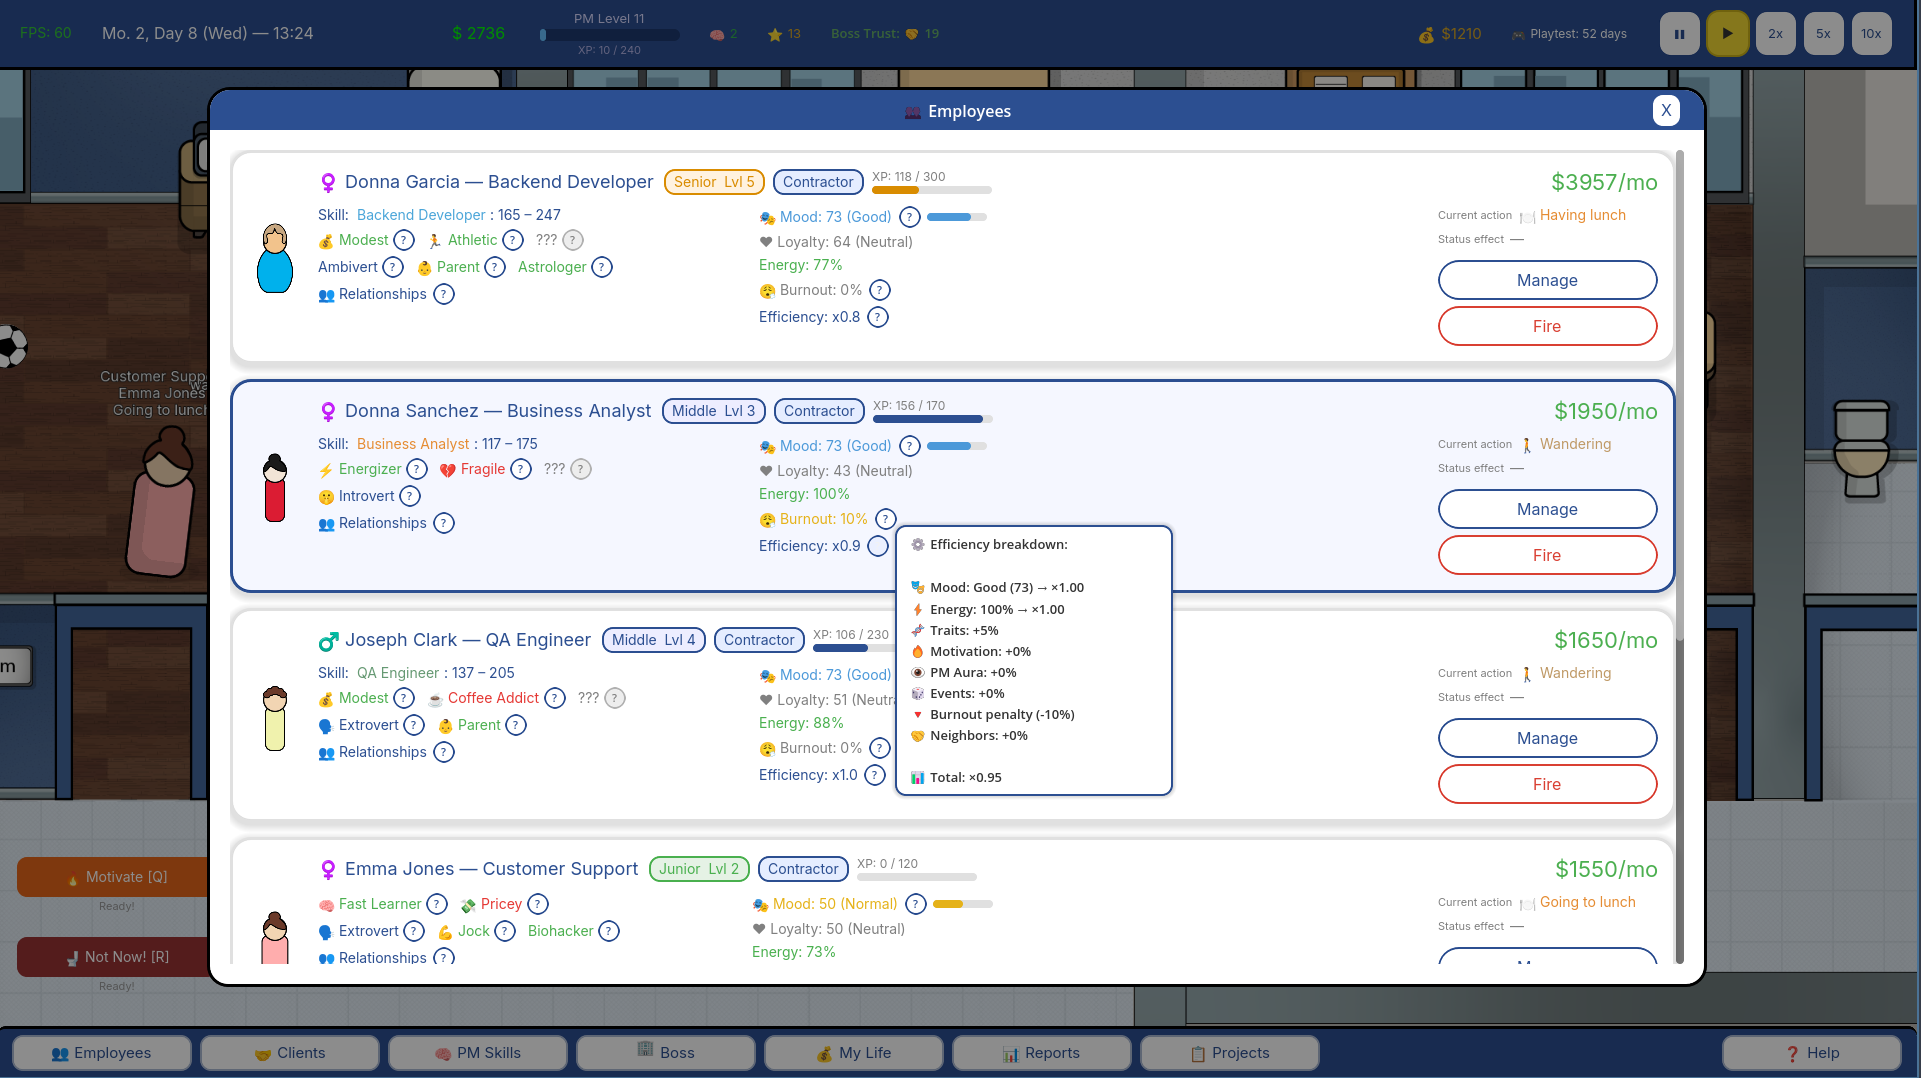The width and height of the screenshot is (1921, 1078).
Task: Click the PM Level XP bar
Action: 610,34
